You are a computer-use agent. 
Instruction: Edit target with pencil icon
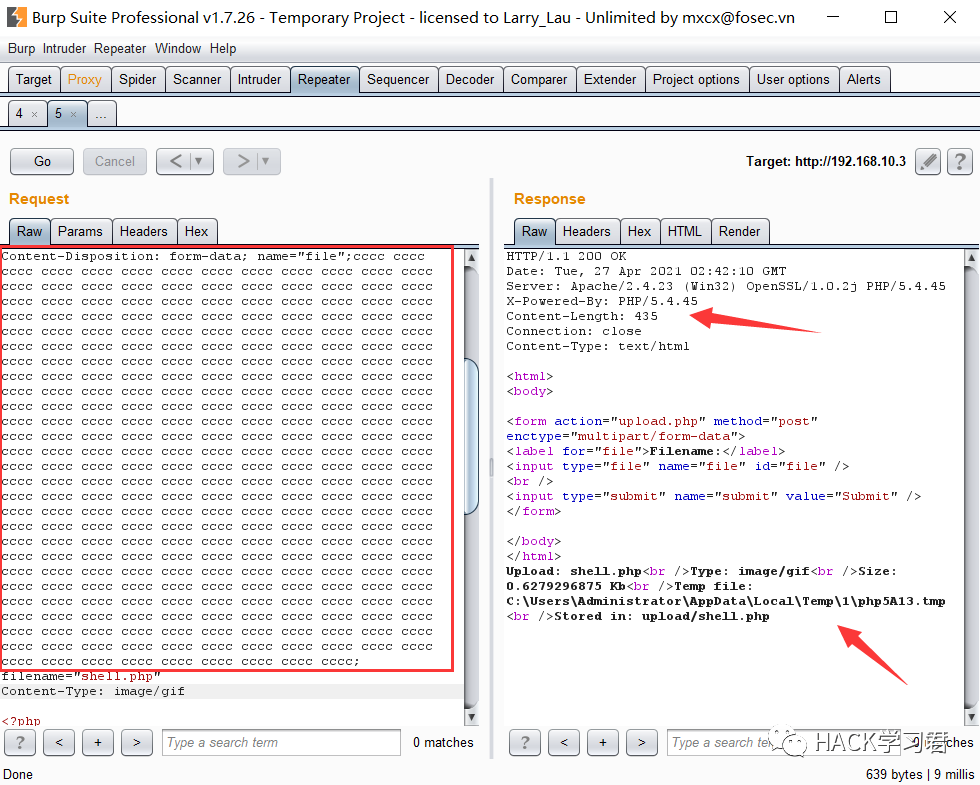[x=928, y=162]
